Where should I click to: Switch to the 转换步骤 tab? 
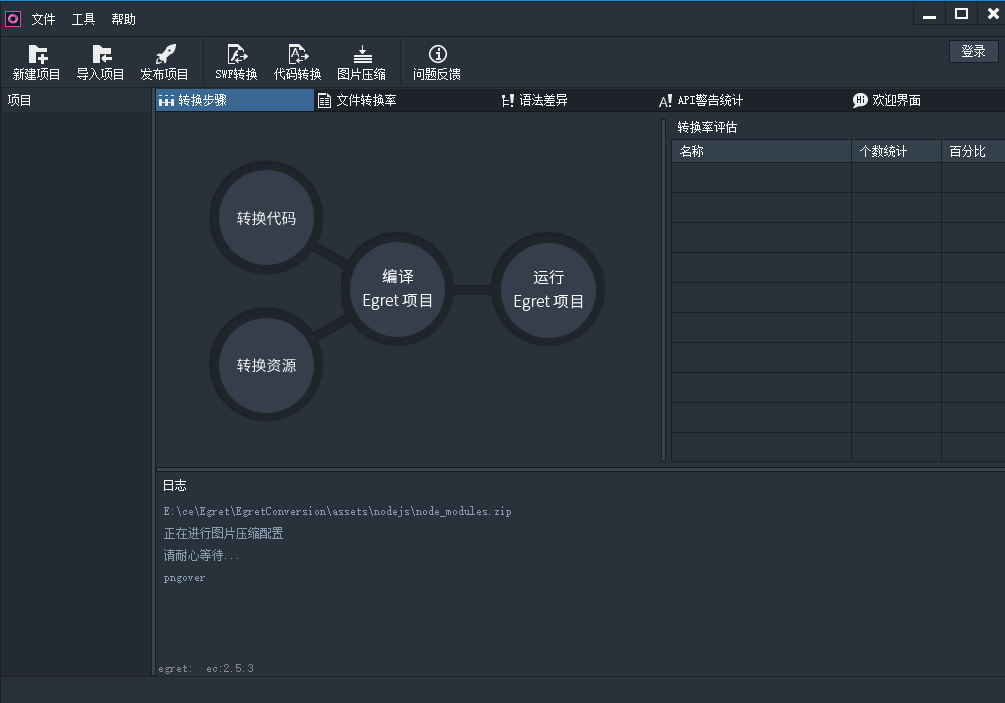235,100
